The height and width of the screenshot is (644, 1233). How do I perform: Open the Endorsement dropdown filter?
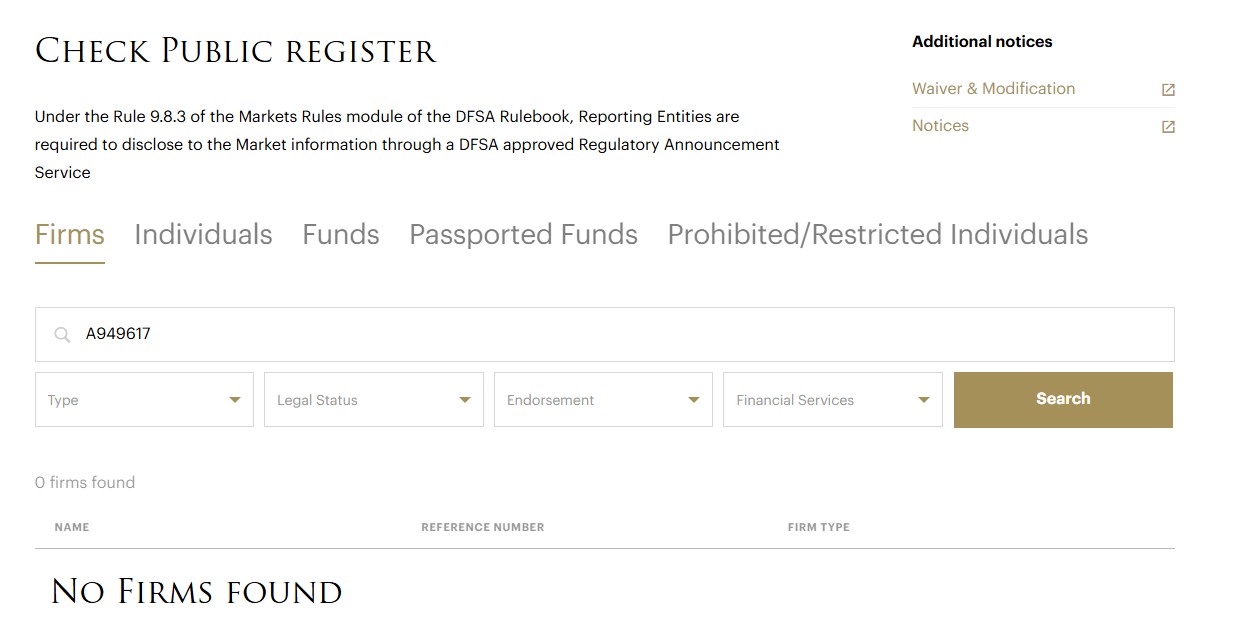[x=602, y=400]
